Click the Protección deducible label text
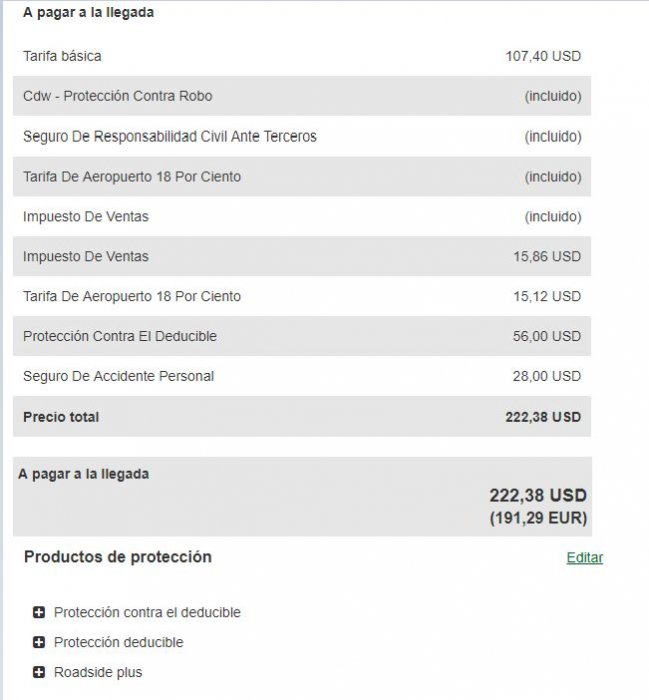649x700 pixels. (x=118, y=642)
